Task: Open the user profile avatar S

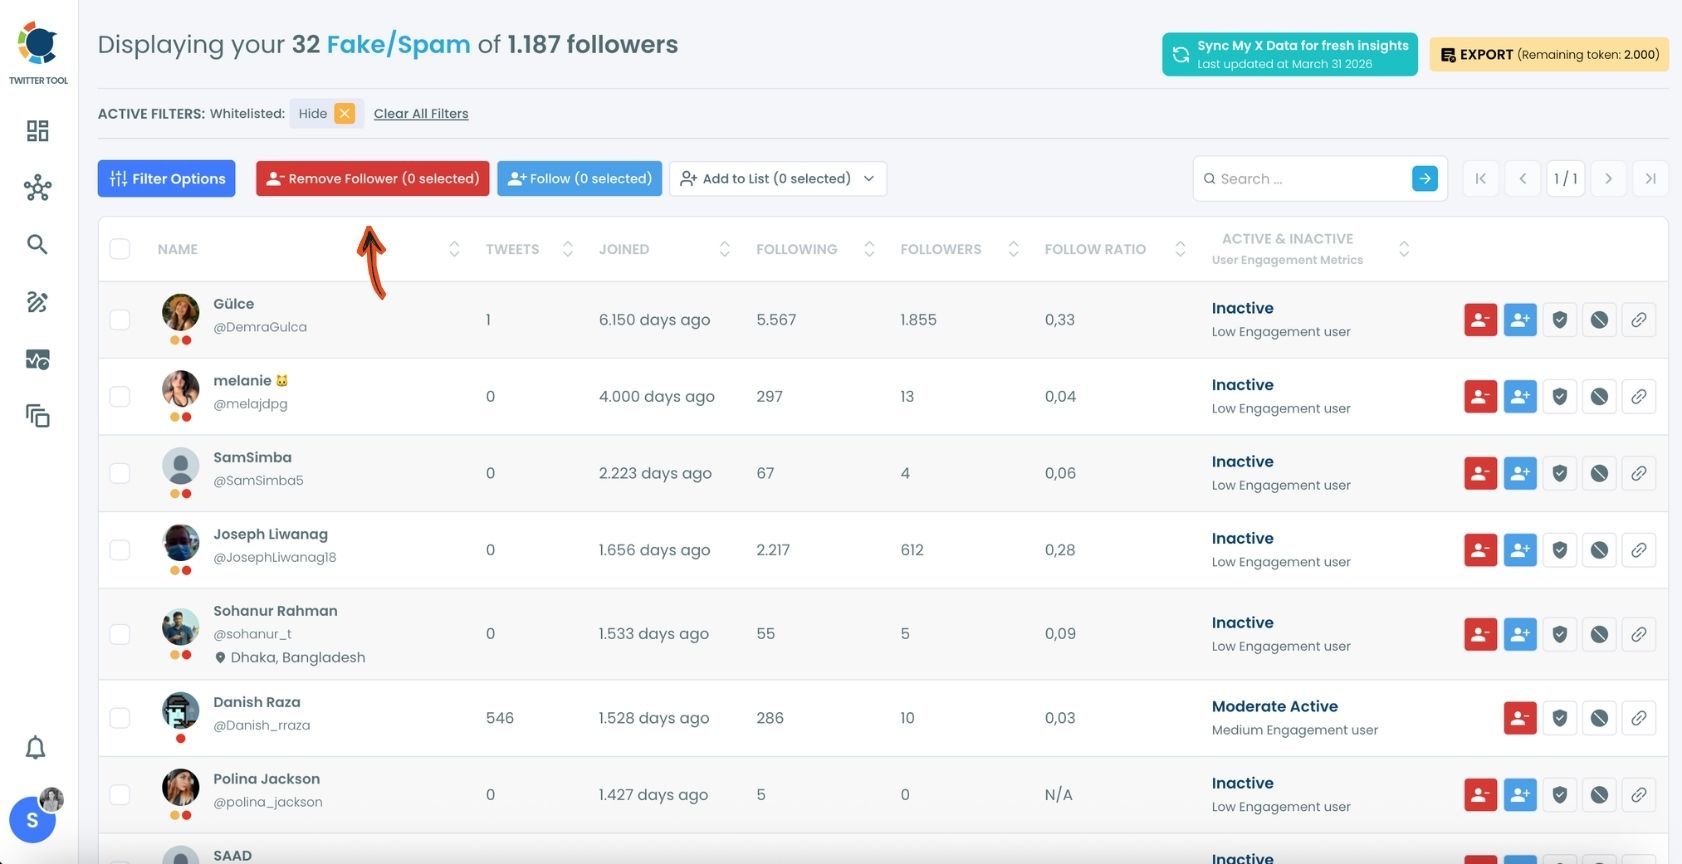Action: coord(32,820)
